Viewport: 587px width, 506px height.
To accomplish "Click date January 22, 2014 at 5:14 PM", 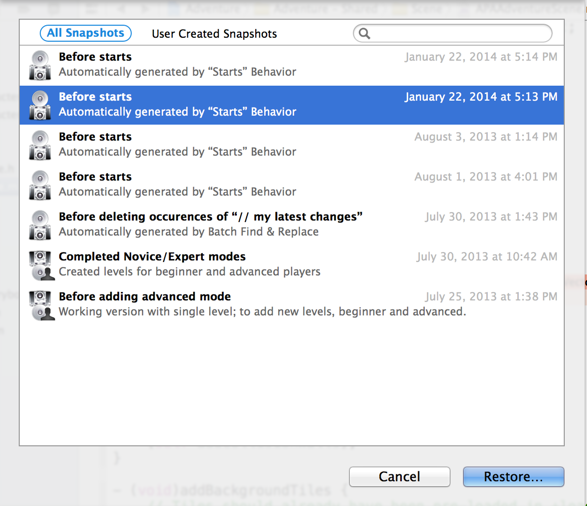I will click(481, 57).
